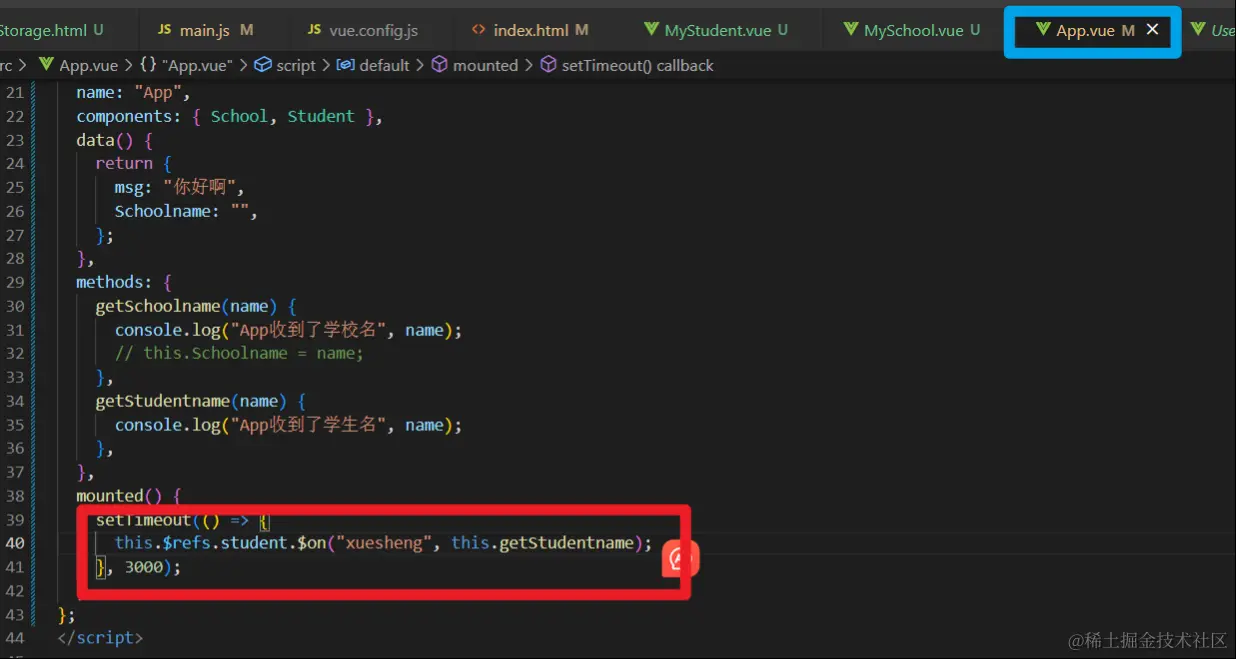1236x659 pixels.
Task: Switch to the main.js editor tab
Action: 205,30
